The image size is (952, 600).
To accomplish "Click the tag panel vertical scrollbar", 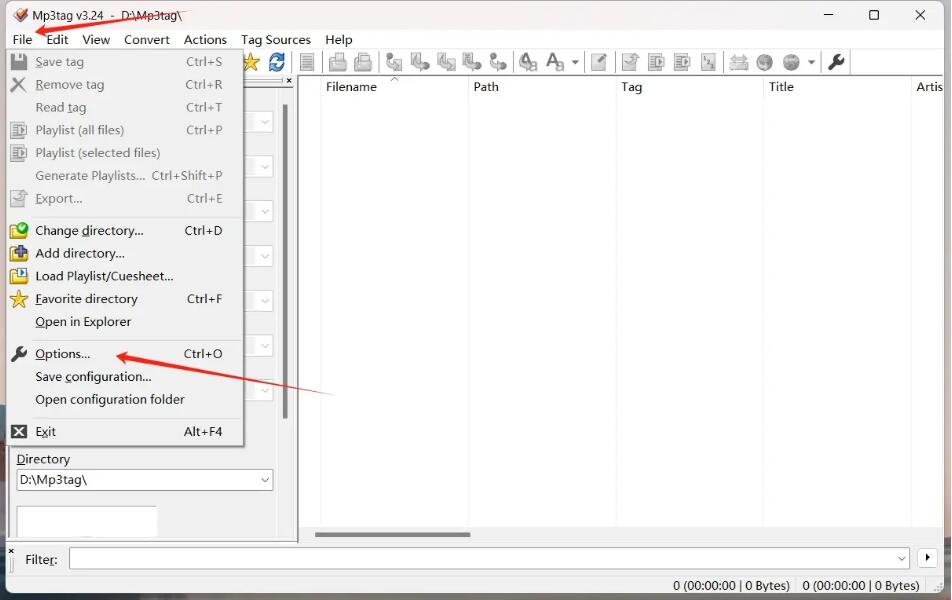I will tap(285, 261).
